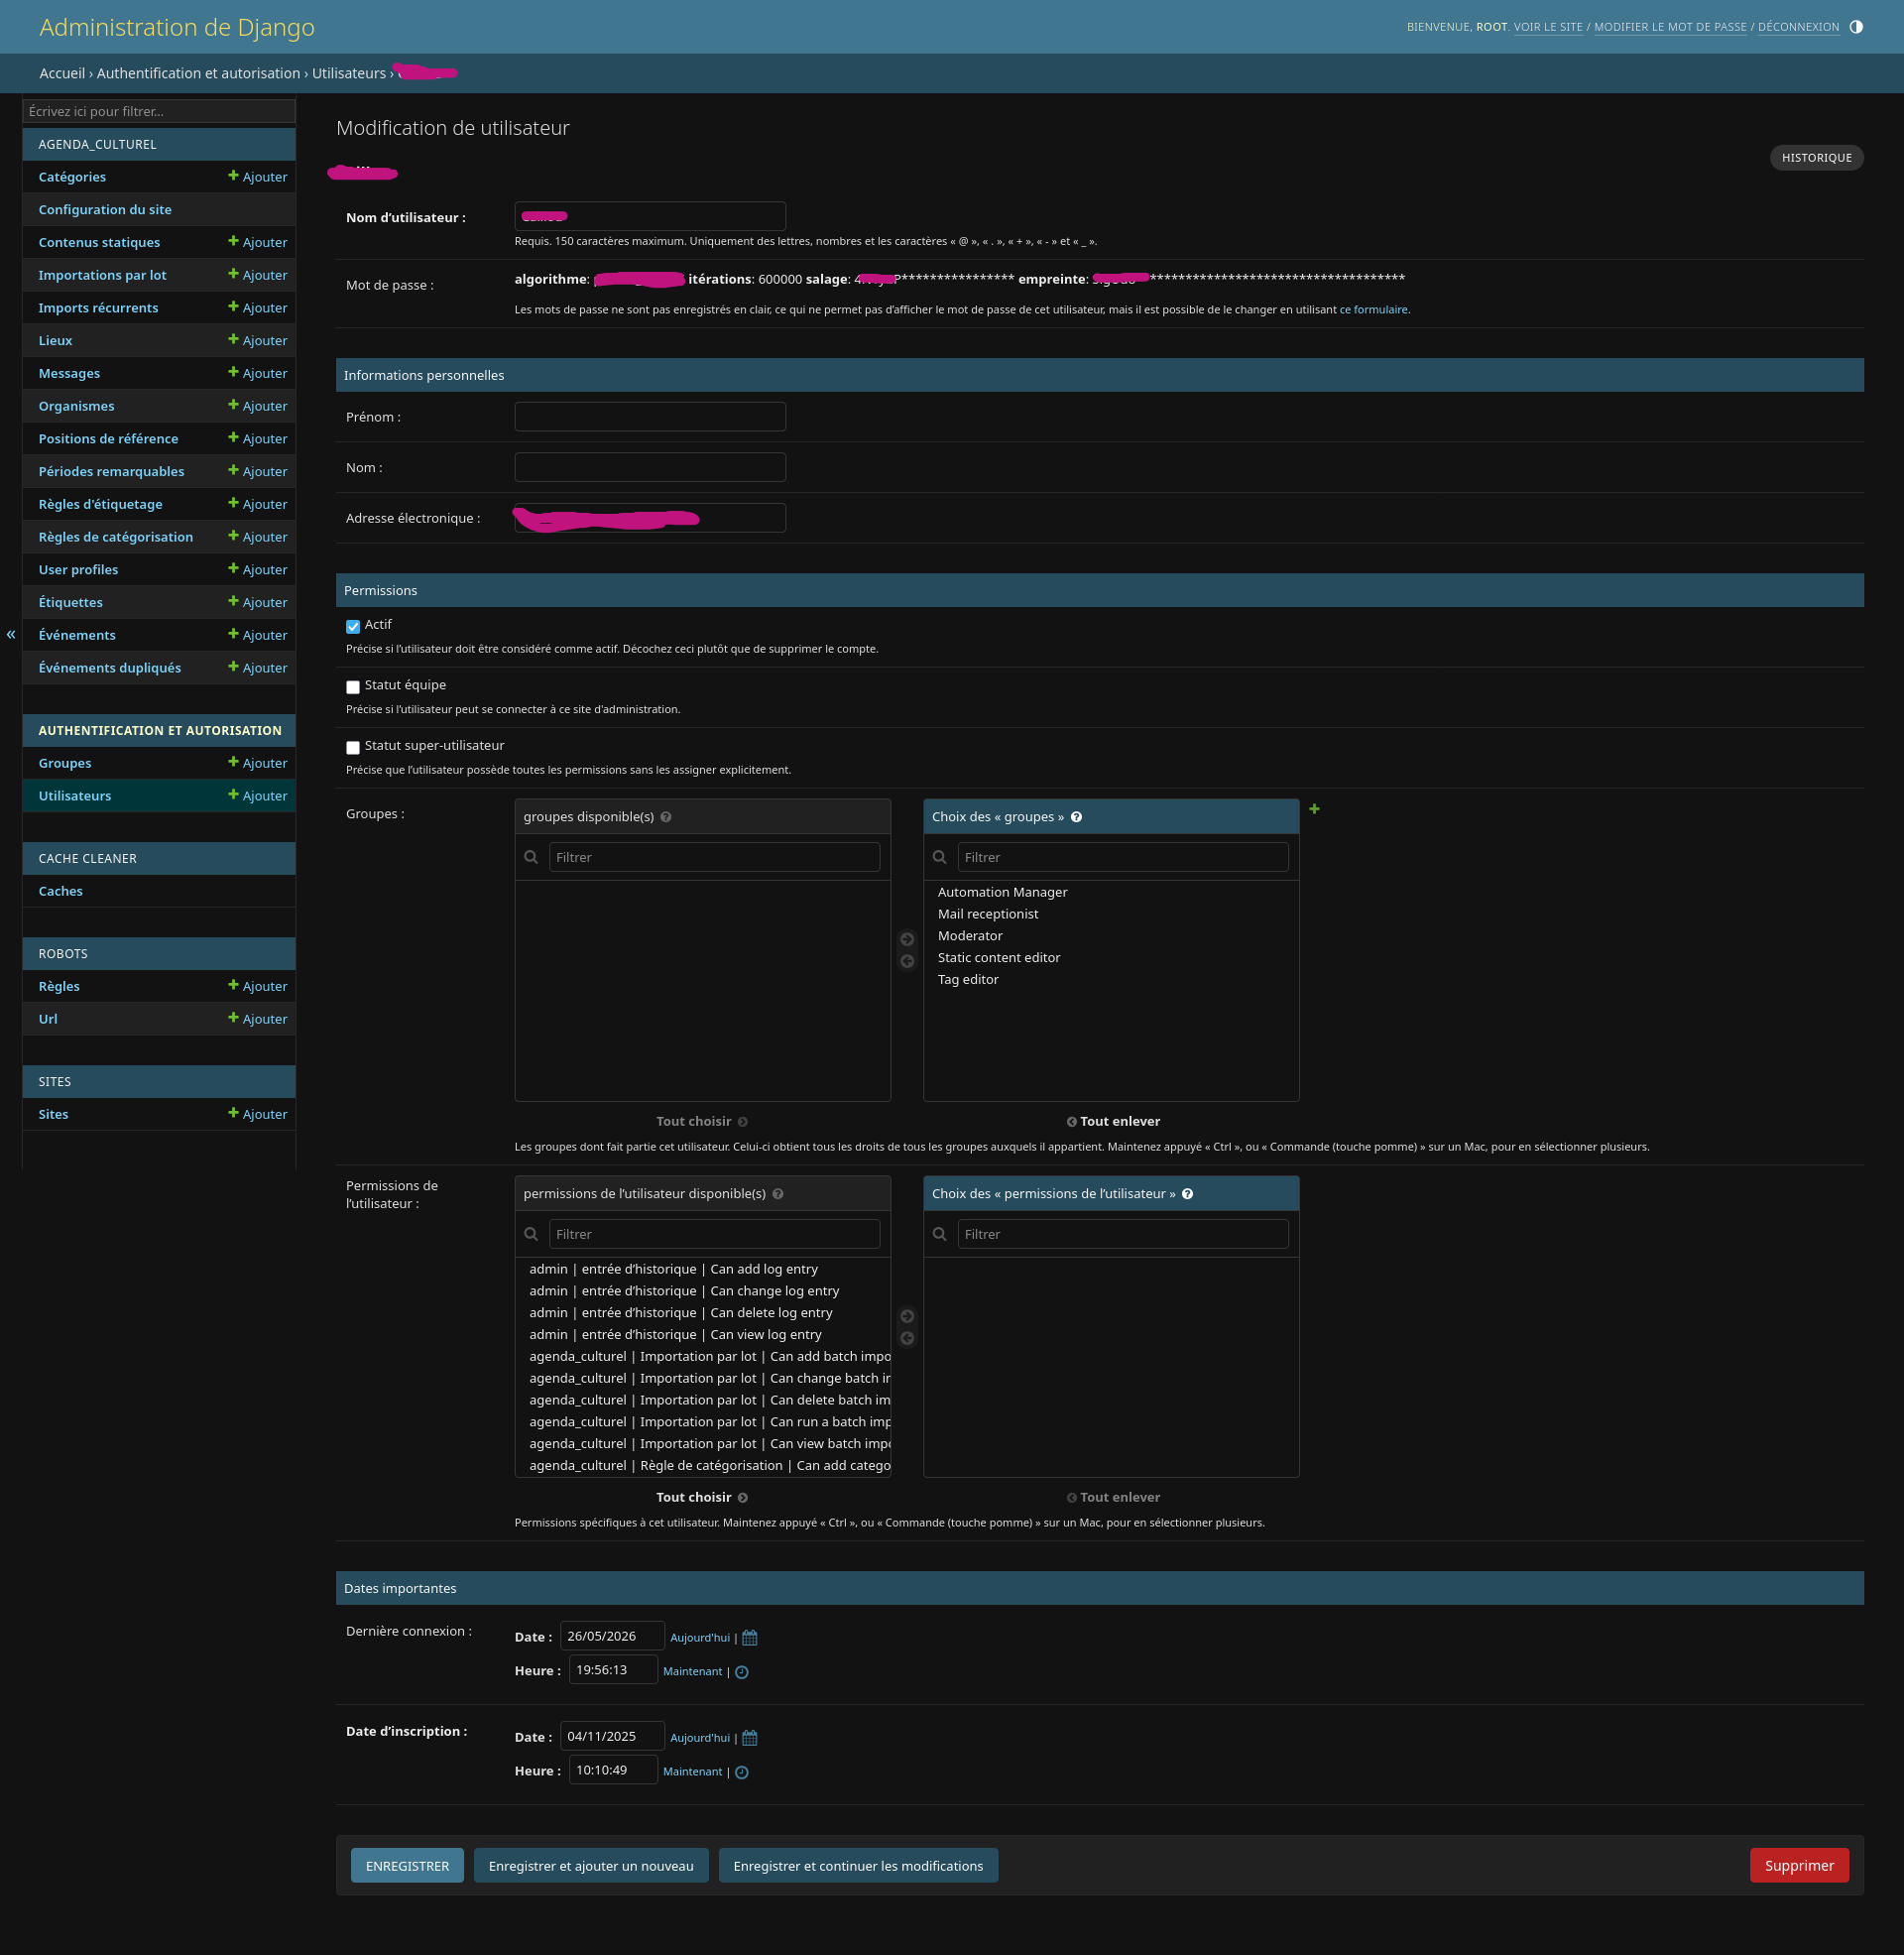
Task: Select 'Can run a batch' permission row
Action: point(703,1422)
